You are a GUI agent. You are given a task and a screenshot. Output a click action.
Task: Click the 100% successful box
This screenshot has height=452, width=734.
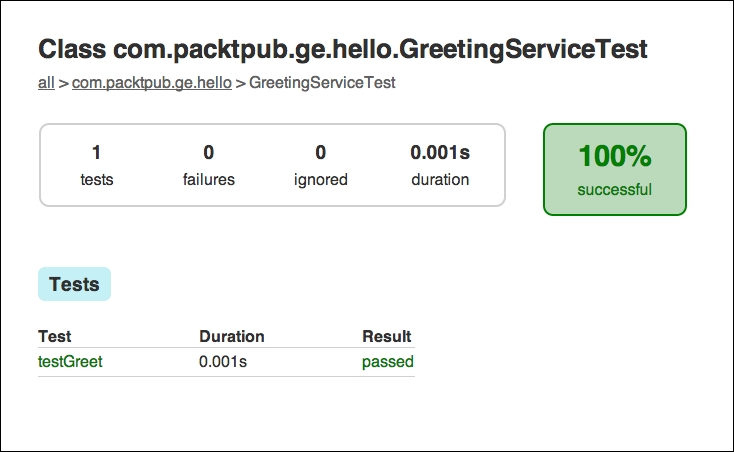pyautogui.click(x=615, y=169)
